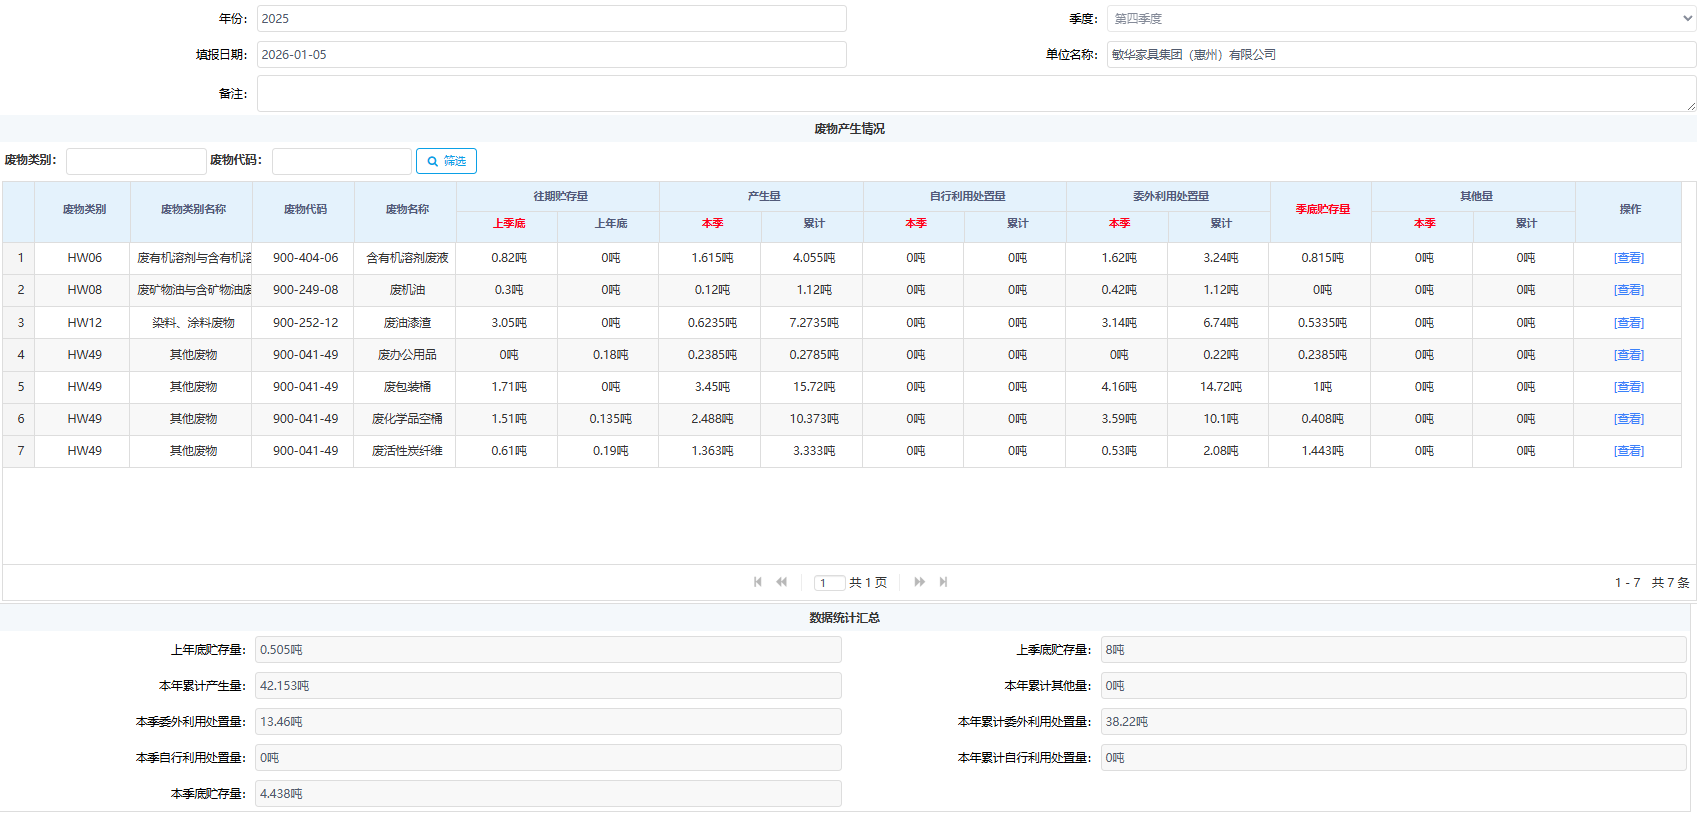Screen dimensions: 1697x817
Task: Click the 备注 textarea
Action: 976,94
